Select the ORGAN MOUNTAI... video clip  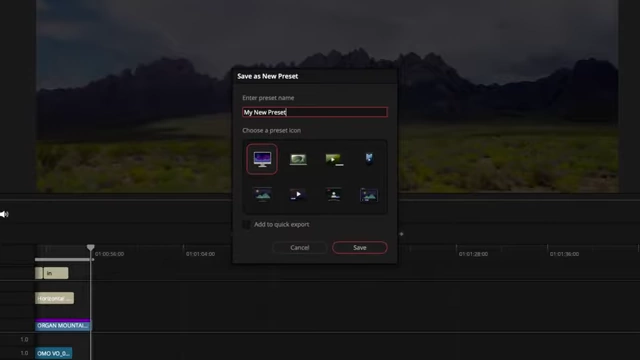[62, 325]
